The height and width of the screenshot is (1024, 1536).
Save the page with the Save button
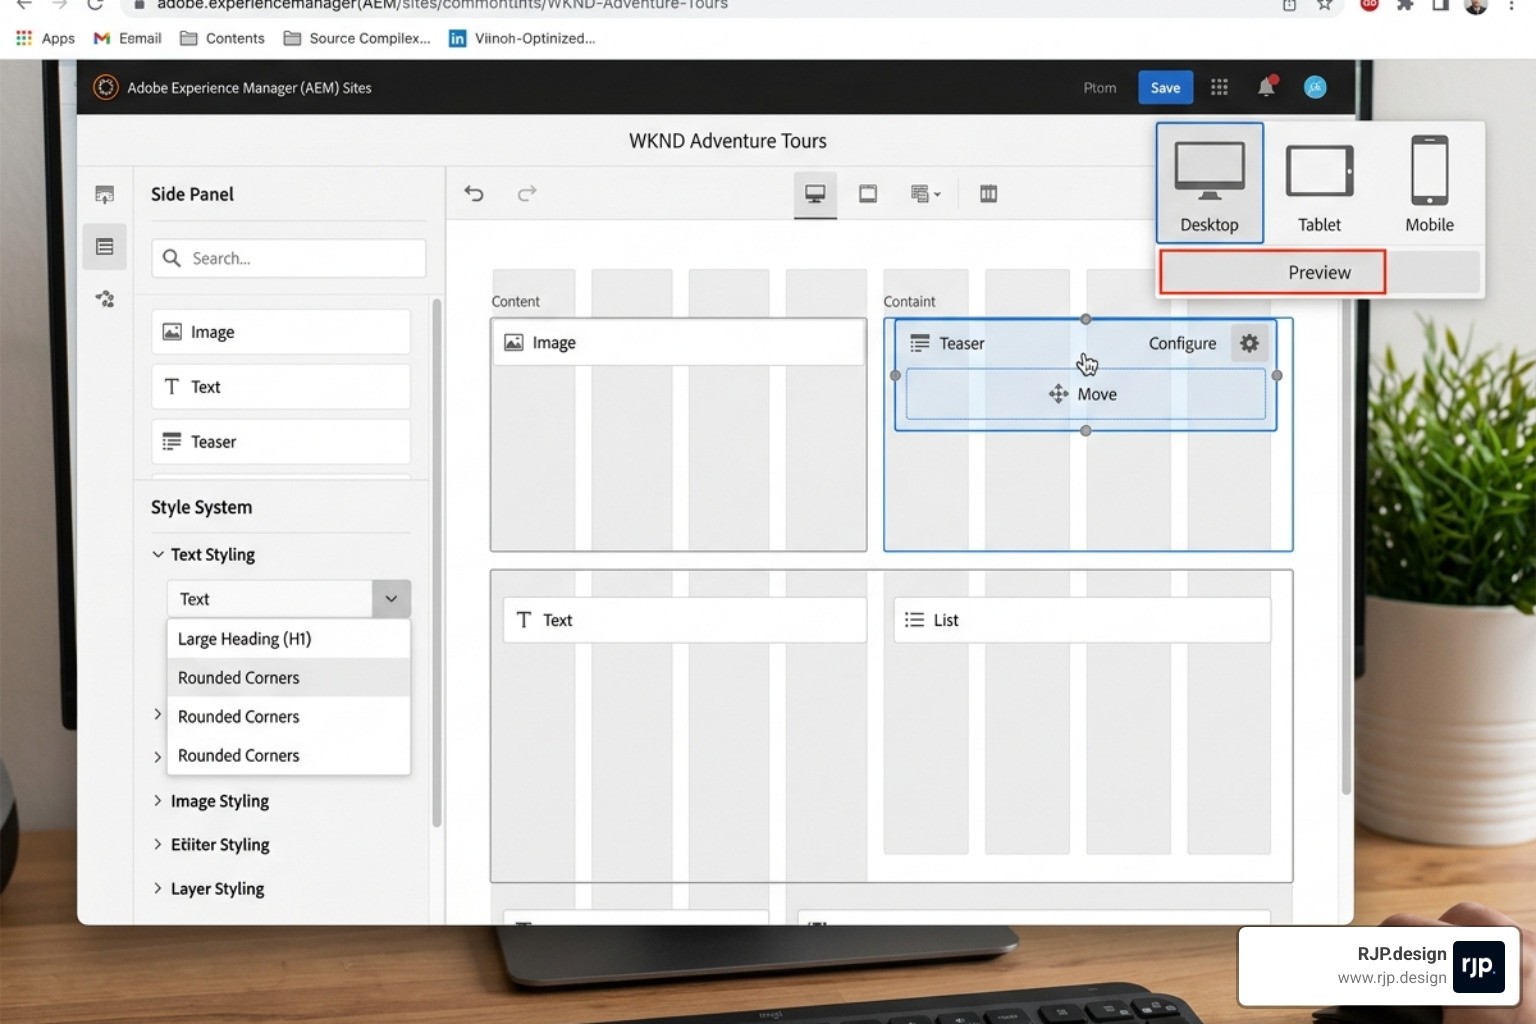tap(1165, 88)
